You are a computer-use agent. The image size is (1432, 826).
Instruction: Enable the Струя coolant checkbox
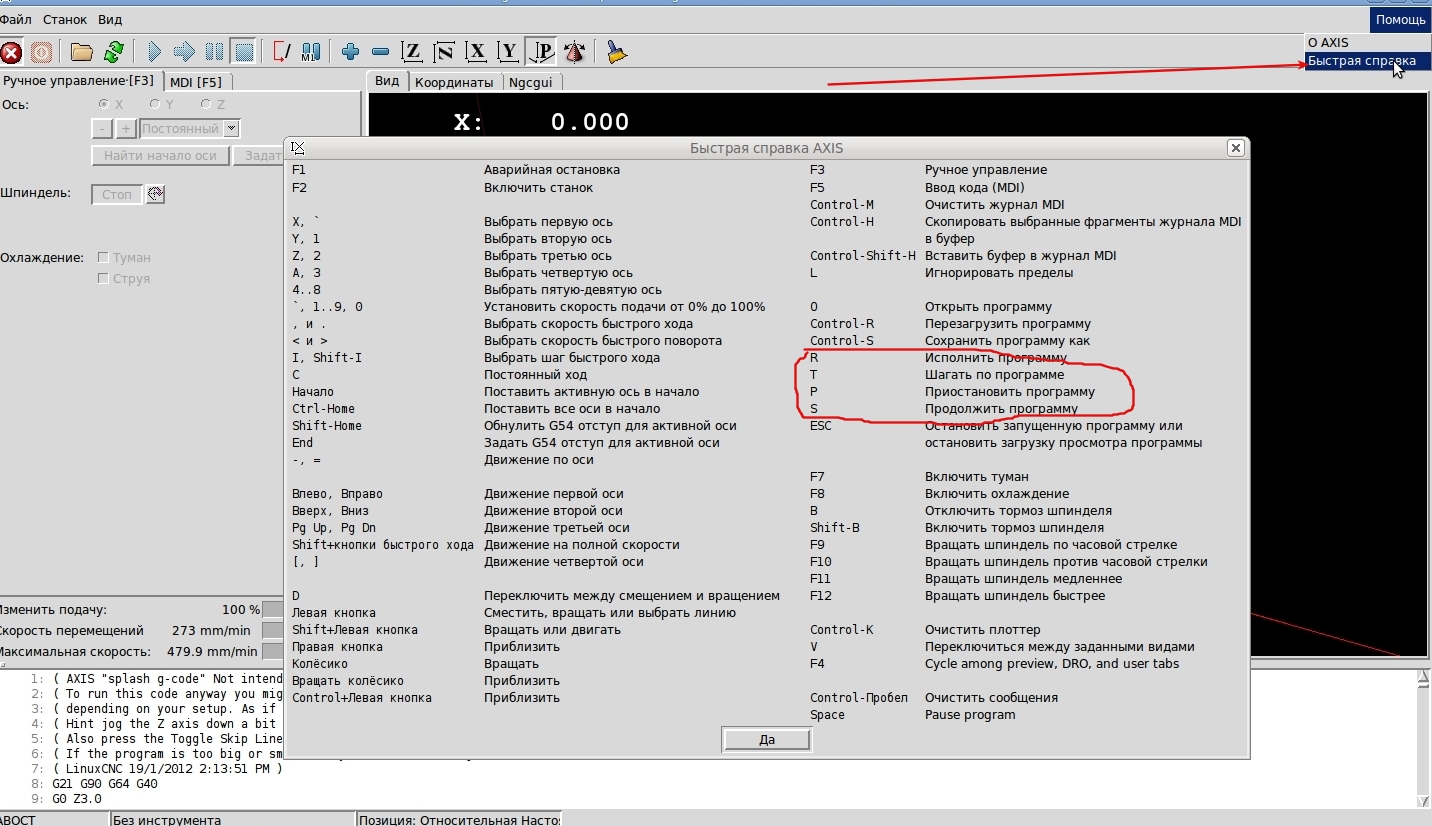pos(103,278)
